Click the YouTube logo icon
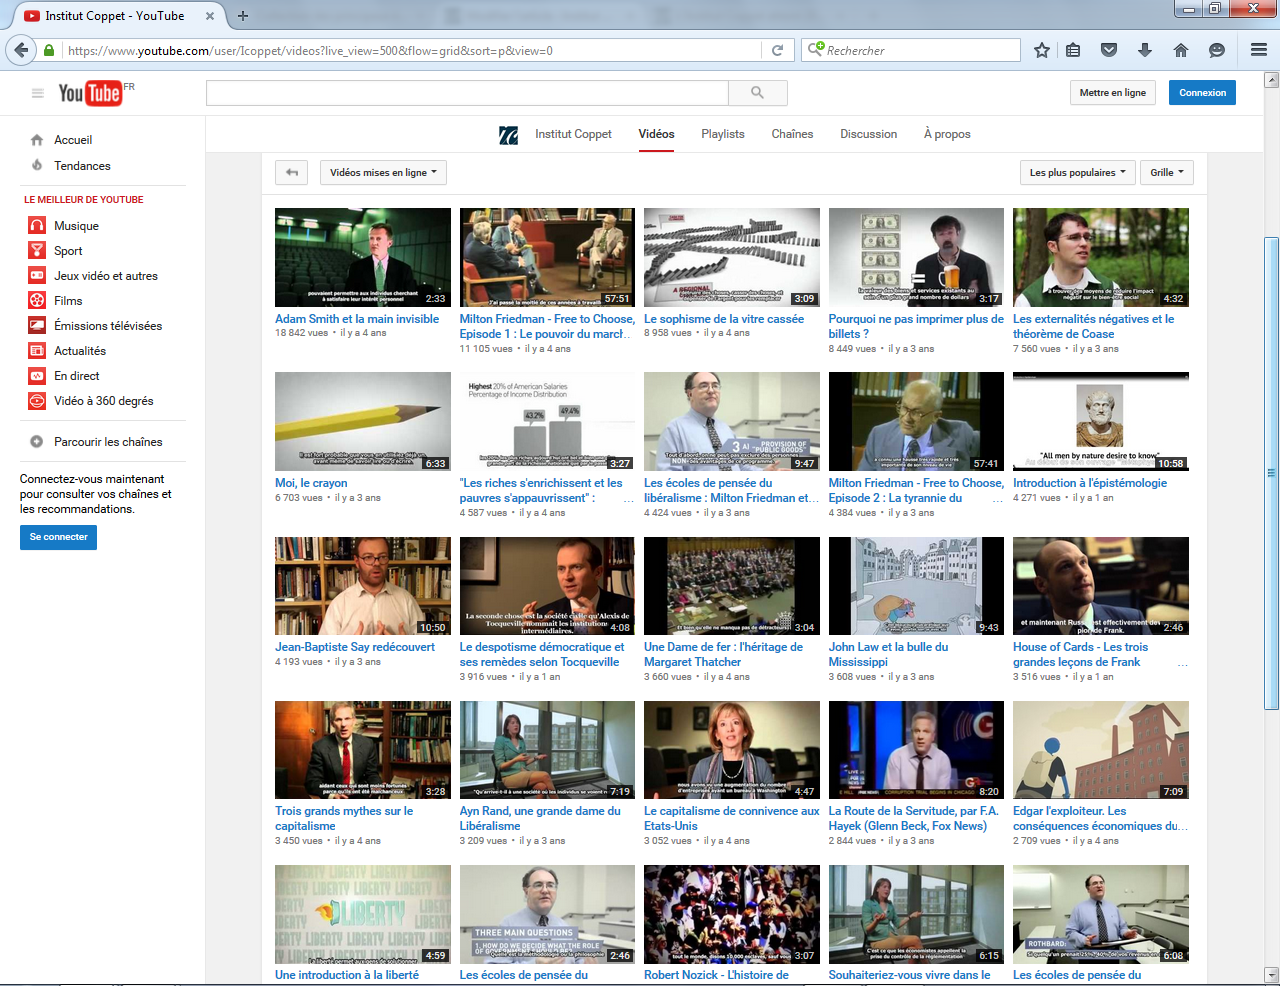 coord(90,93)
